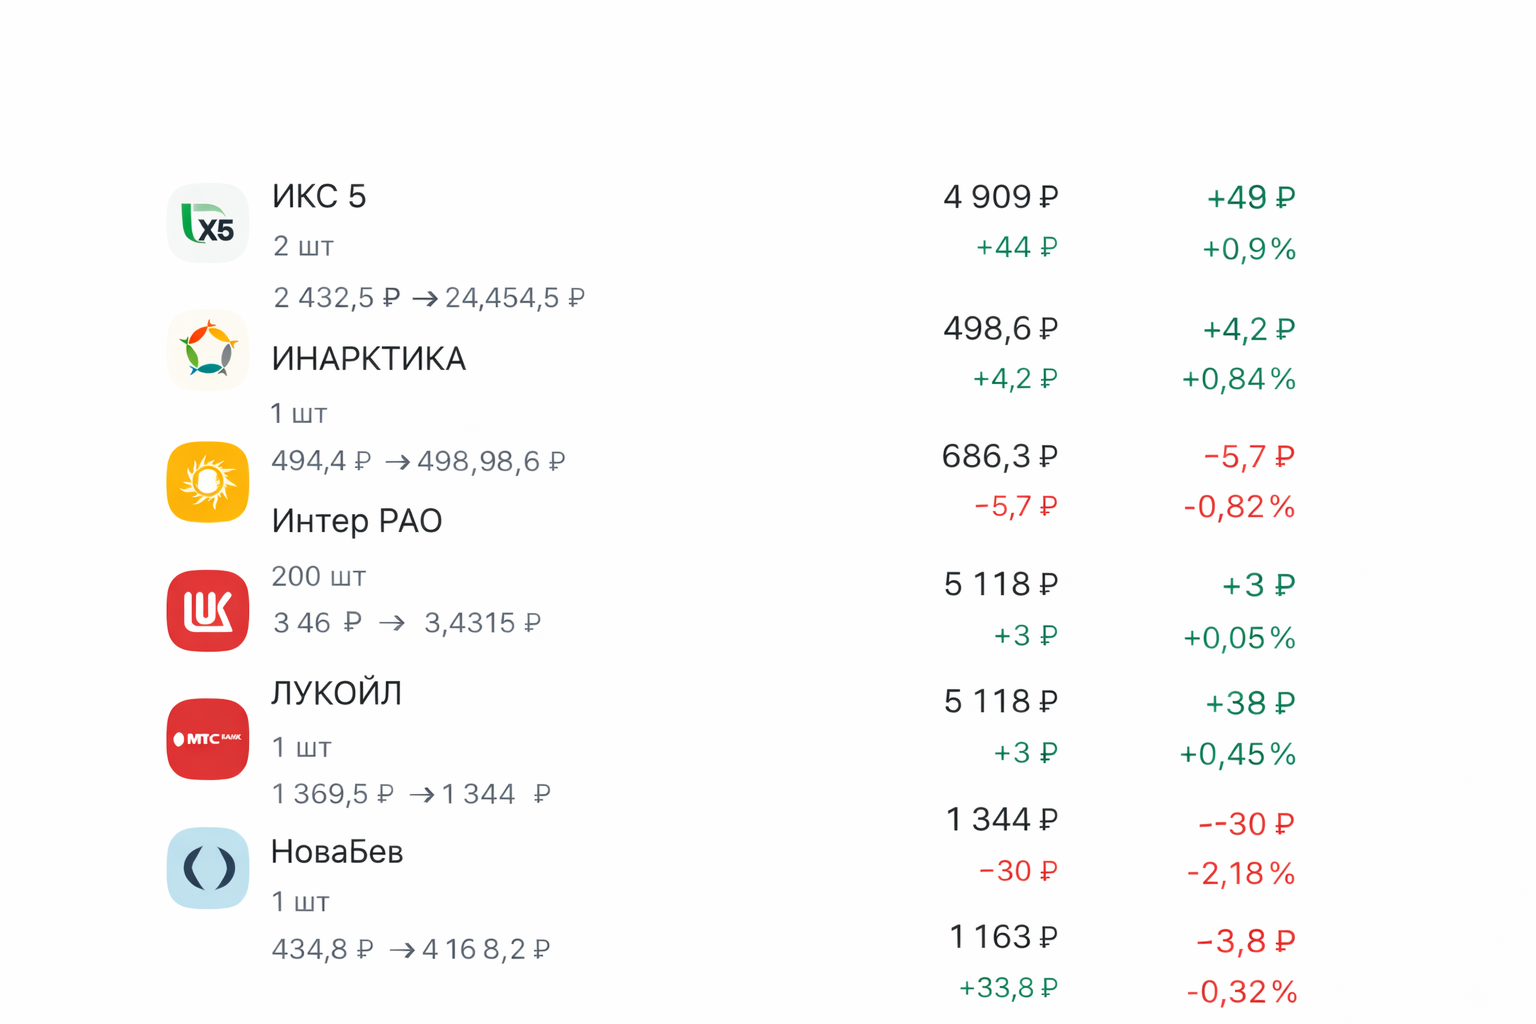Select the 498,6 ₽ total value
The image size is (1536, 1024).
point(1000,328)
